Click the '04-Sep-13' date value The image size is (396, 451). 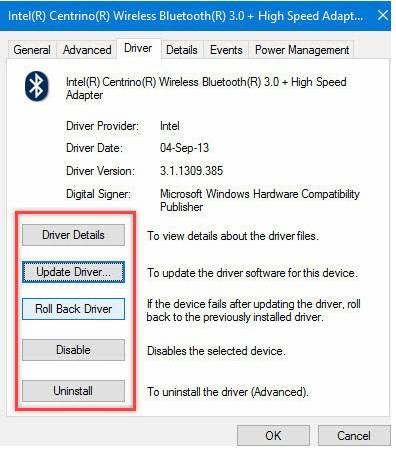pyautogui.click(x=184, y=148)
